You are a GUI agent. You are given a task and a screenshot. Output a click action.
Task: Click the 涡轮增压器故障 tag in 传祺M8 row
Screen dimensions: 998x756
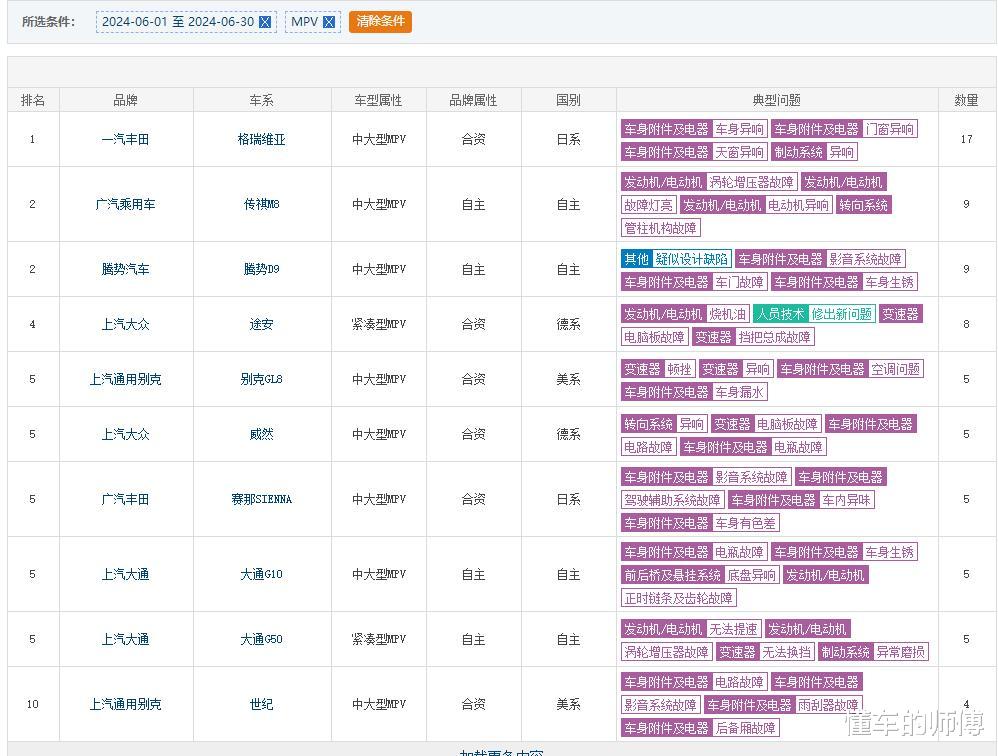751,182
